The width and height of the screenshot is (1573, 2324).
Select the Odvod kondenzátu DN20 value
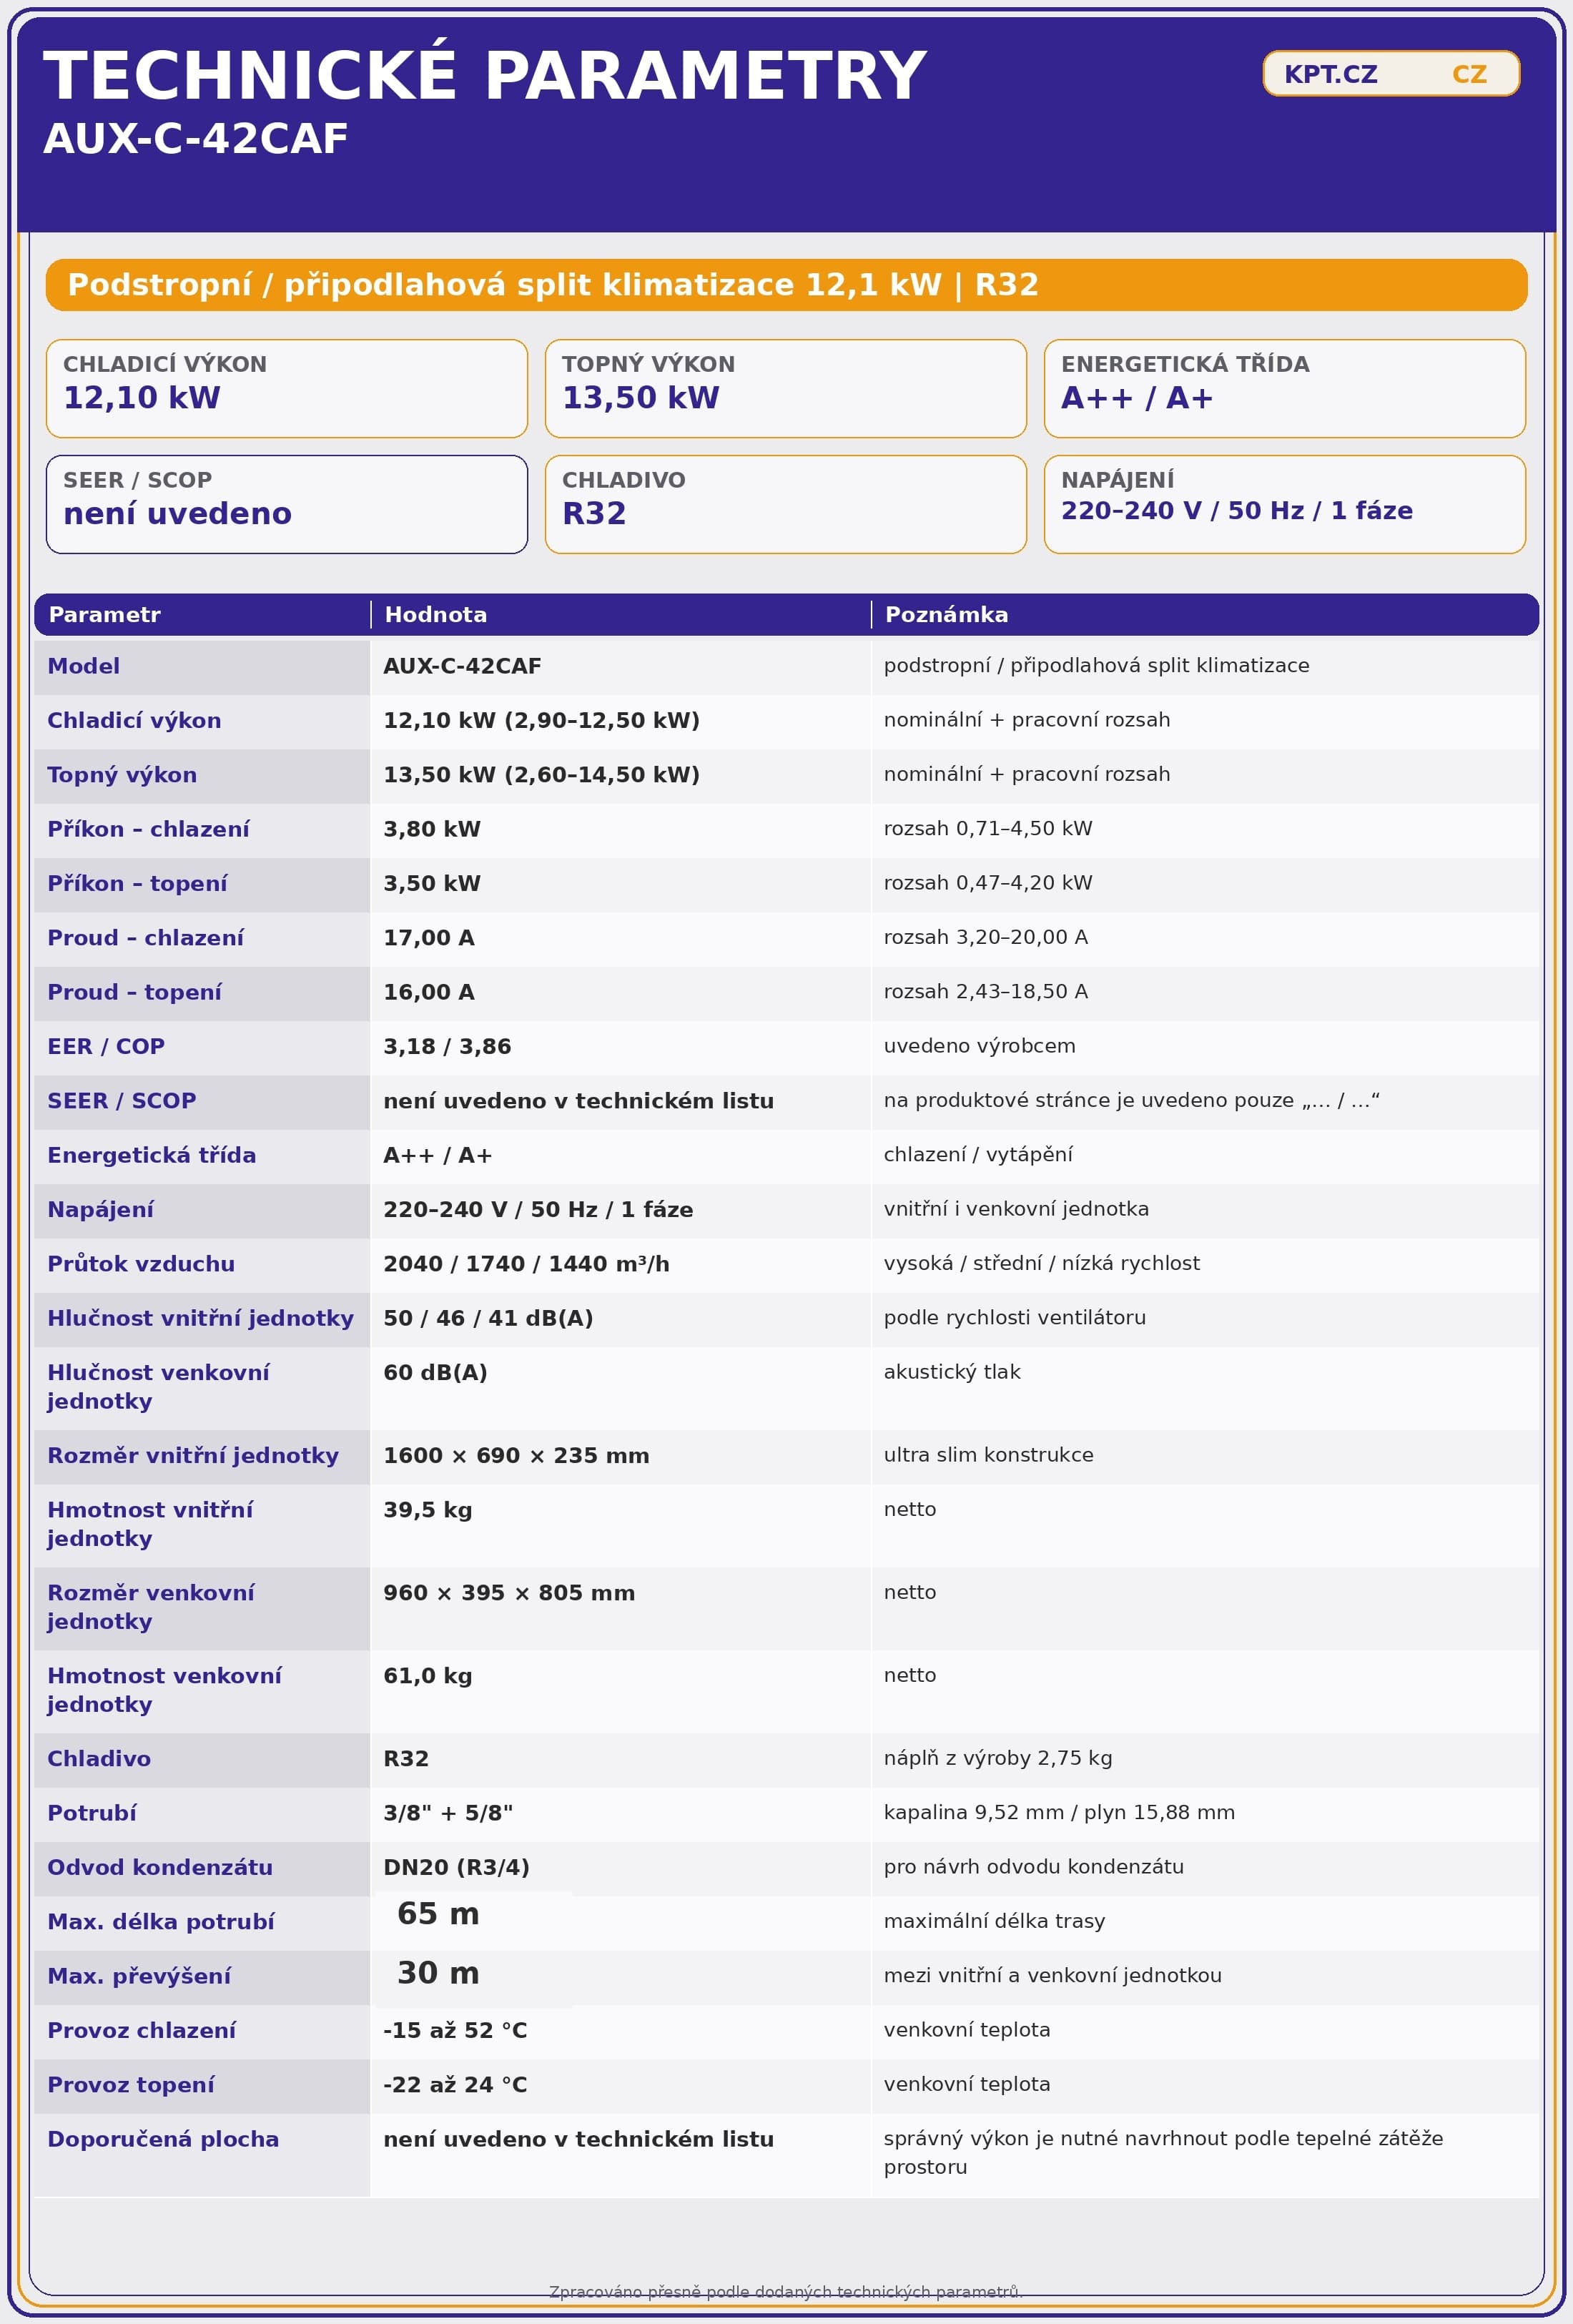pyautogui.click(x=456, y=1867)
